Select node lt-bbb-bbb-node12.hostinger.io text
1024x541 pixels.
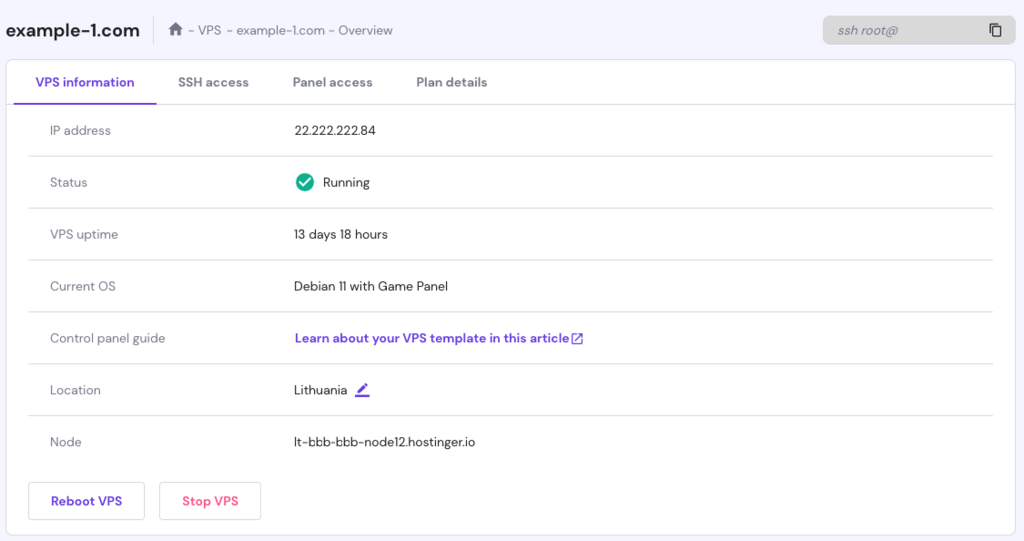click(385, 442)
